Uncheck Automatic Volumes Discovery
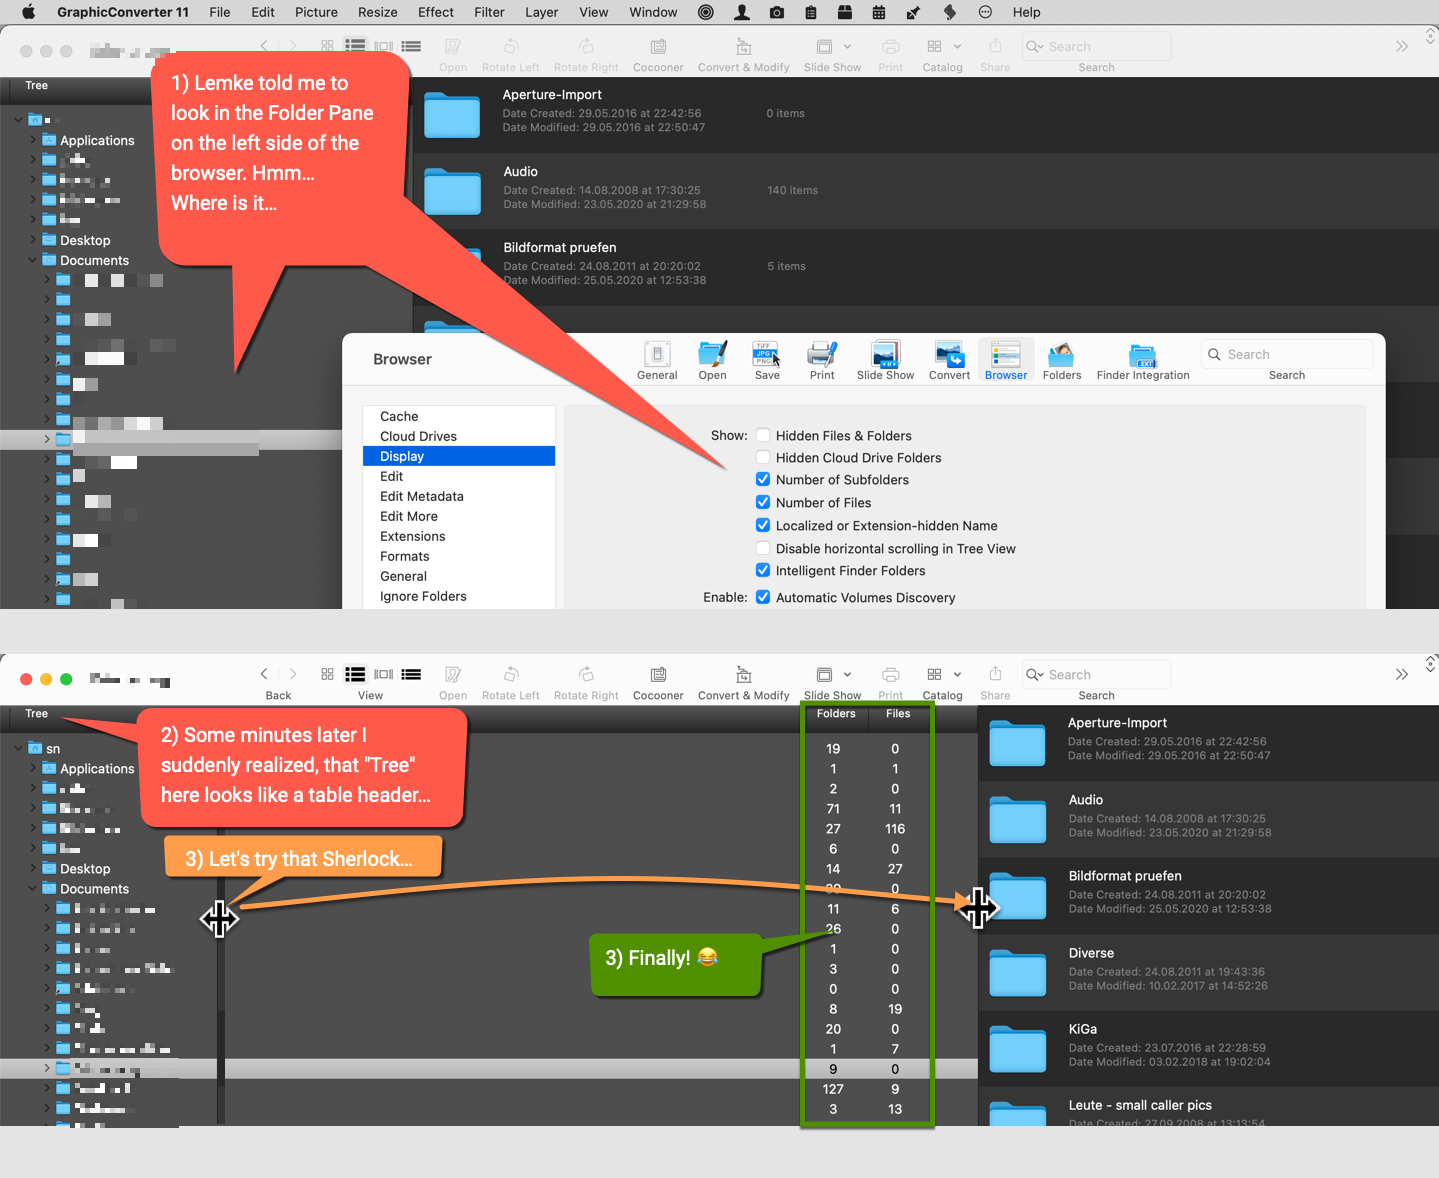Screen dimensions: 1439x1178 [763, 597]
